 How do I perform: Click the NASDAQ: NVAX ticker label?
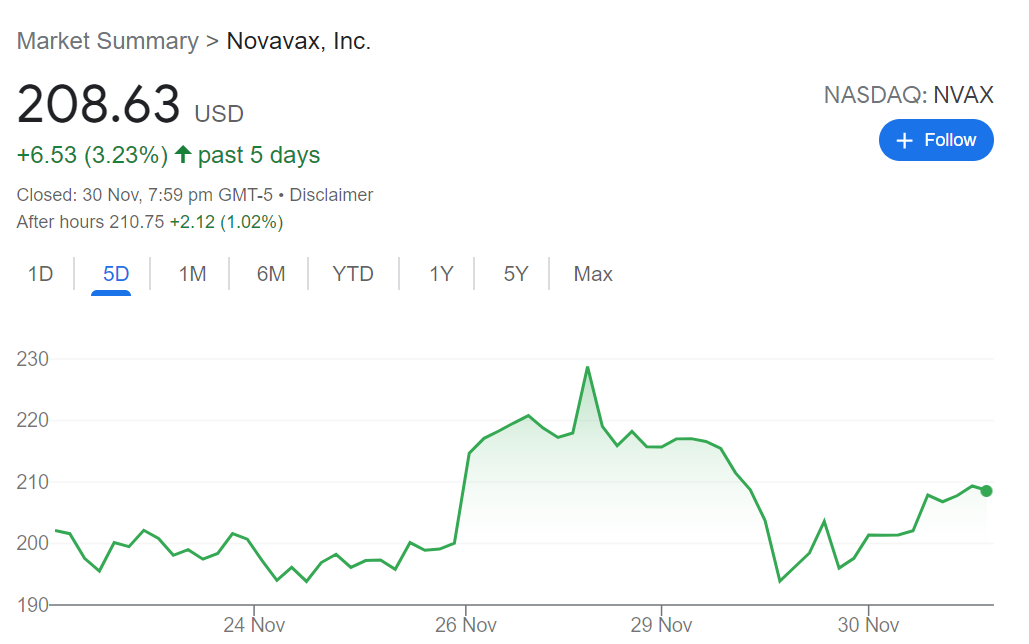(x=908, y=95)
